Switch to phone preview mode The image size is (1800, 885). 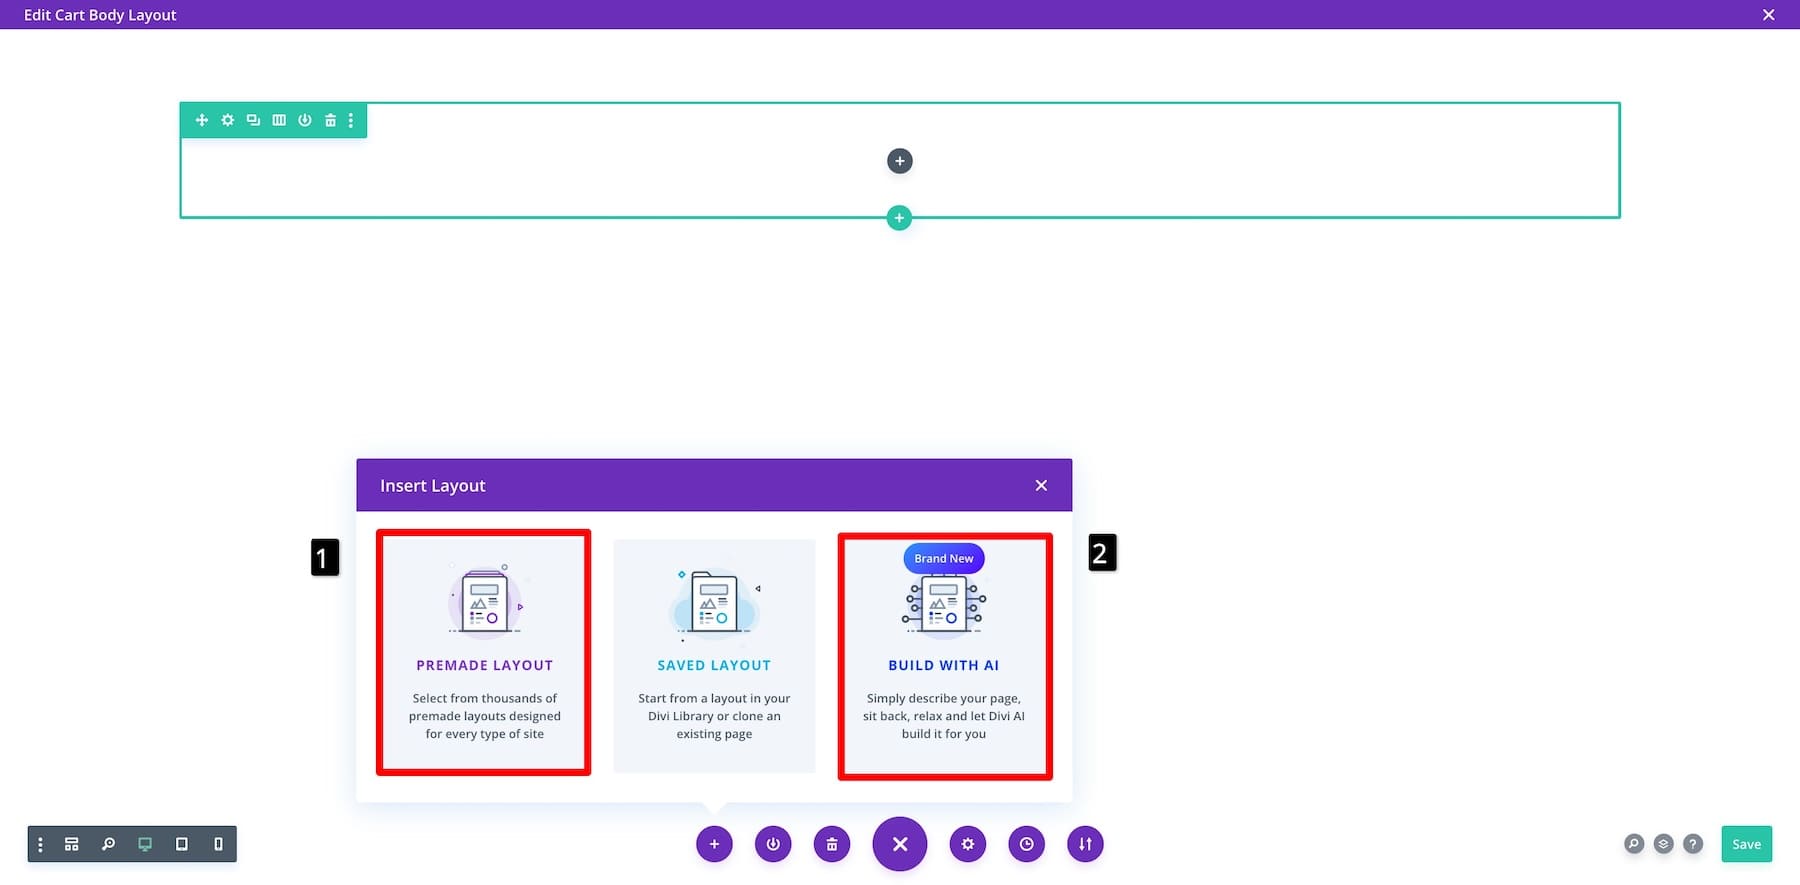click(218, 844)
